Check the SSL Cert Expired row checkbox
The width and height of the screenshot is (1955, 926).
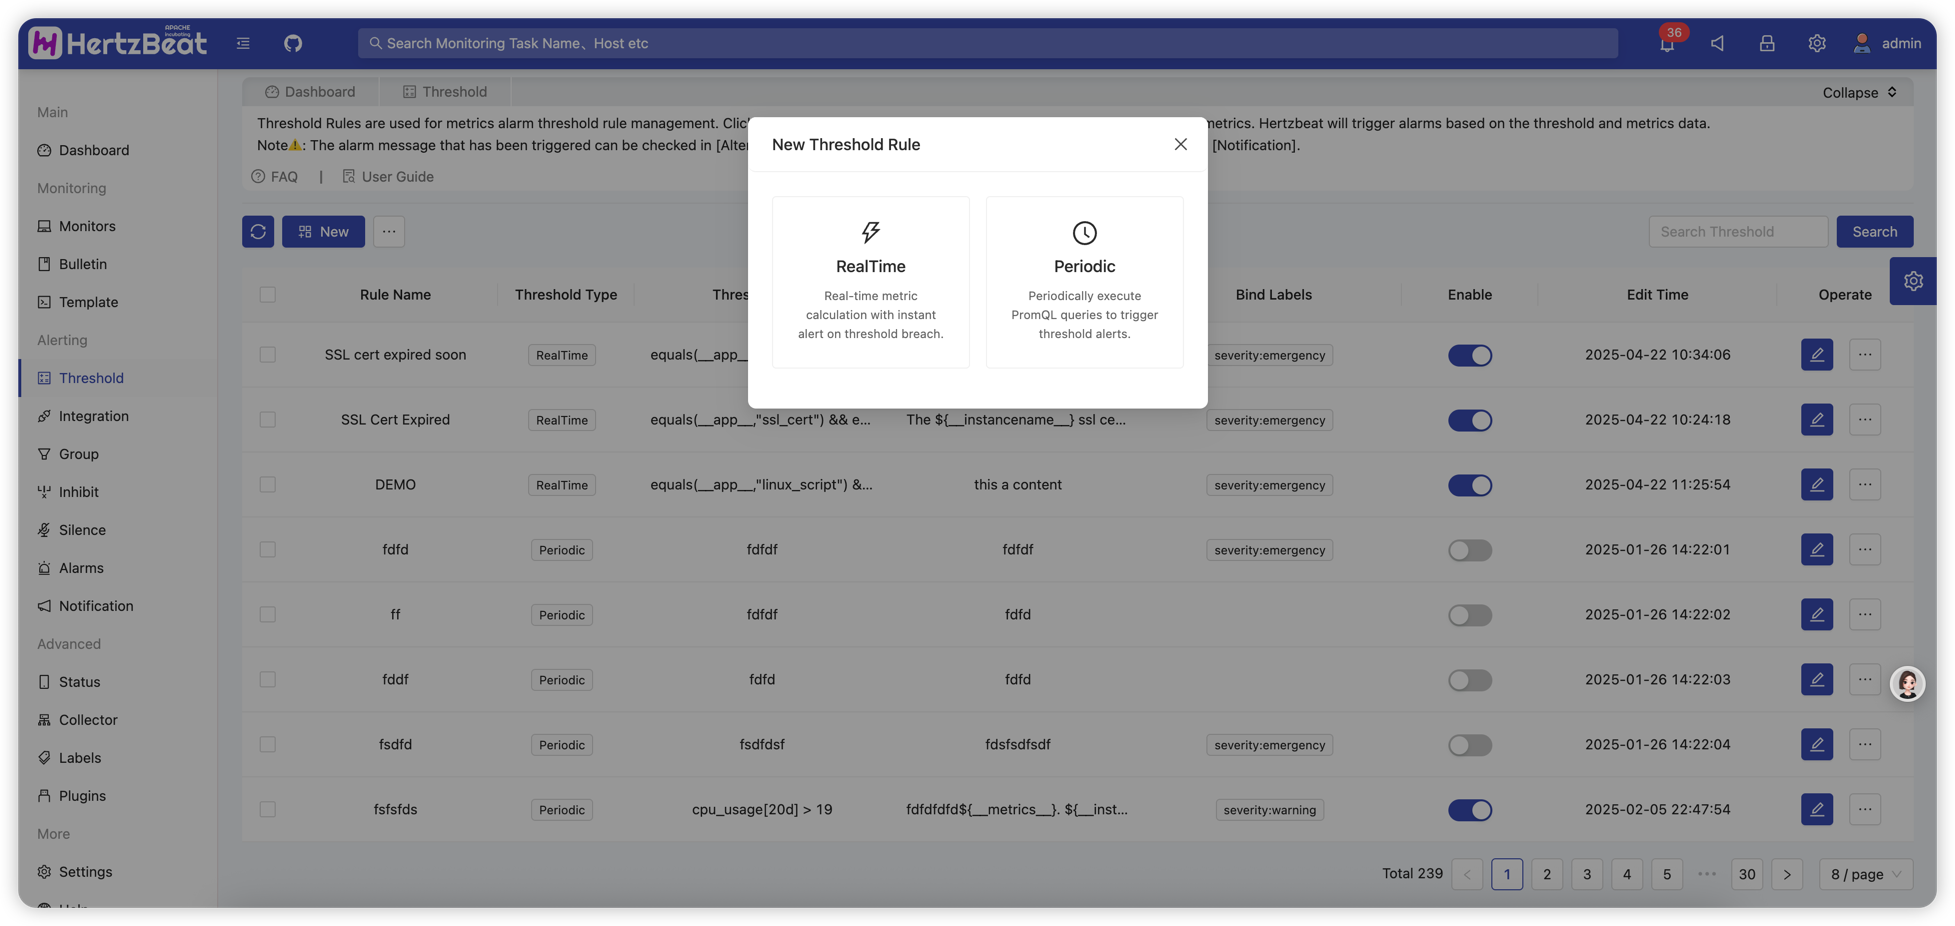click(268, 420)
